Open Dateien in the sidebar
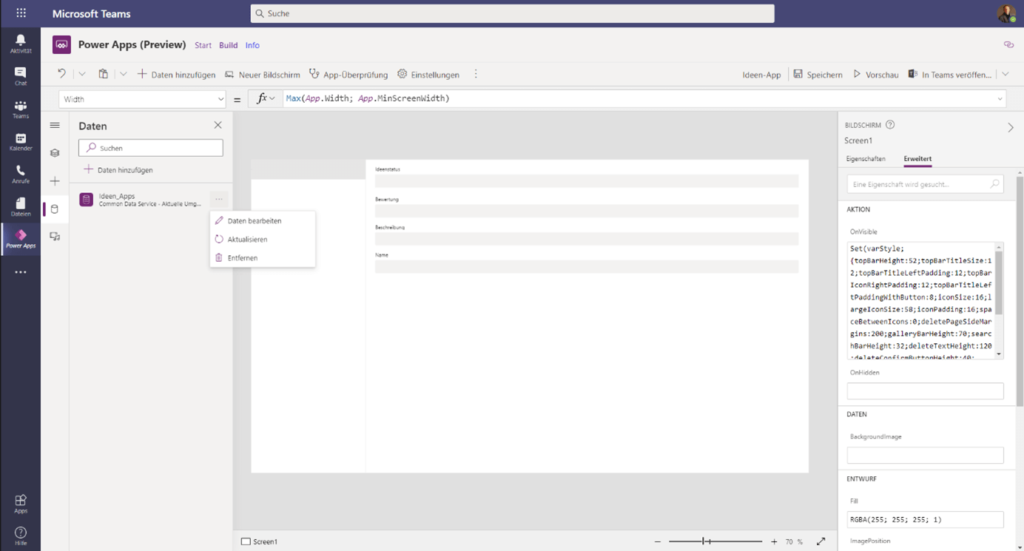Screen dimensions: 1024x551 (20, 206)
